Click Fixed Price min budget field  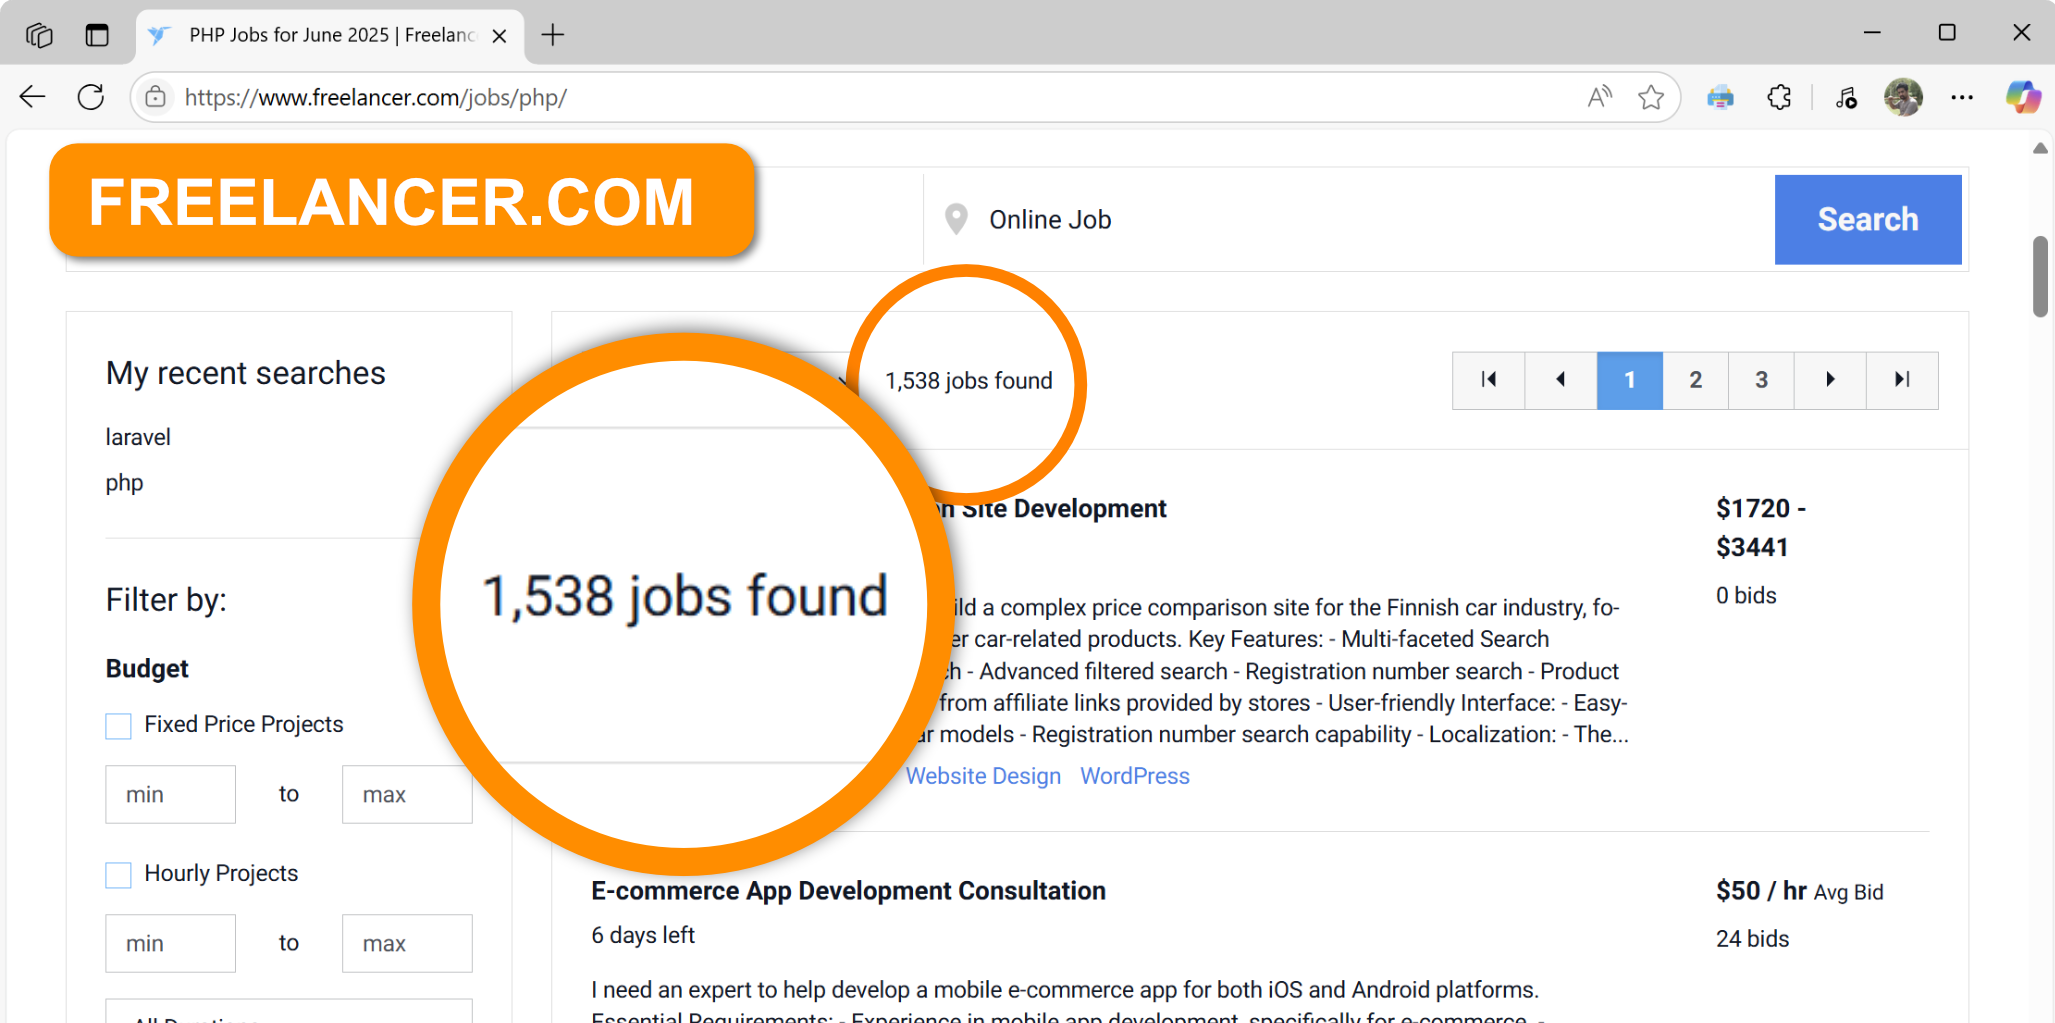(x=171, y=795)
